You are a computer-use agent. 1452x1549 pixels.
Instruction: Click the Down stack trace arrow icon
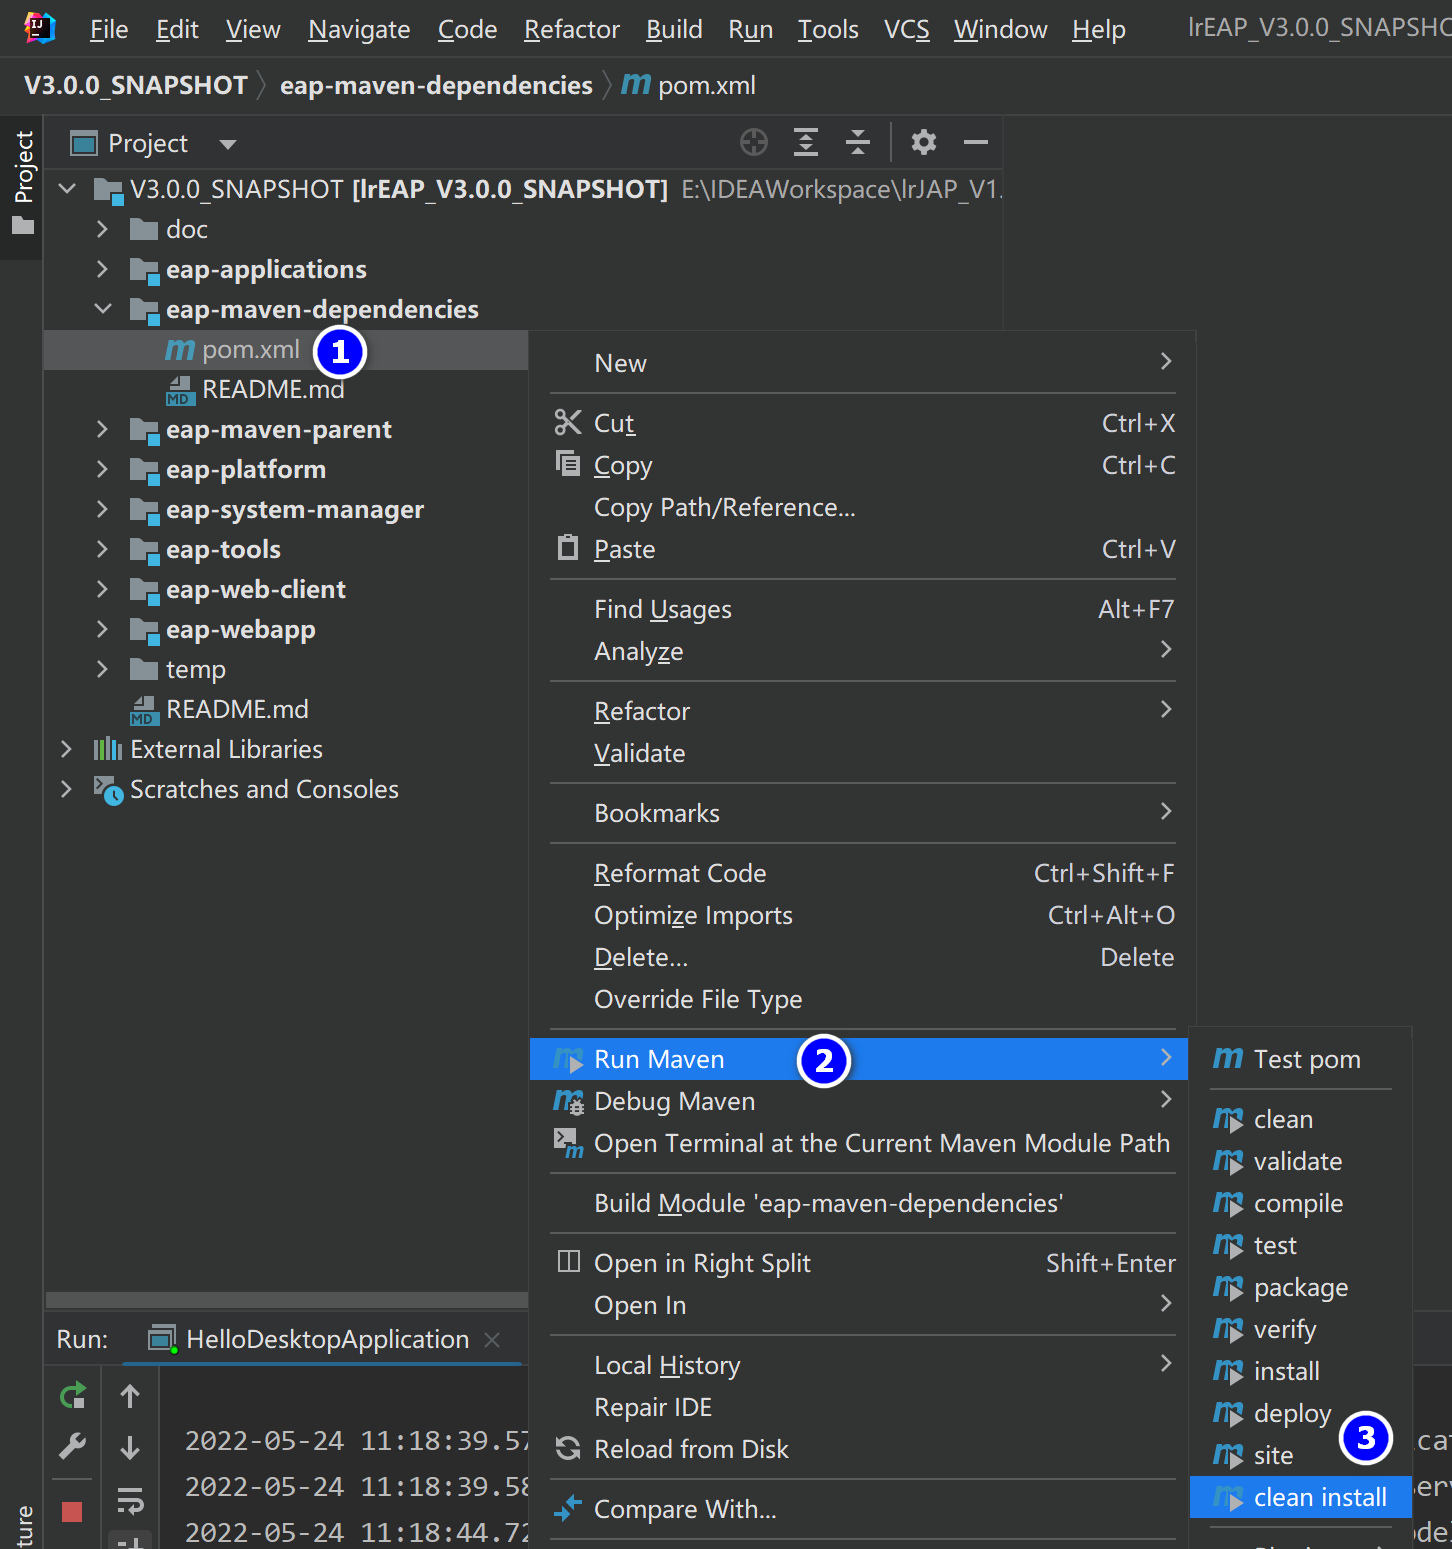[x=130, y=1447]
